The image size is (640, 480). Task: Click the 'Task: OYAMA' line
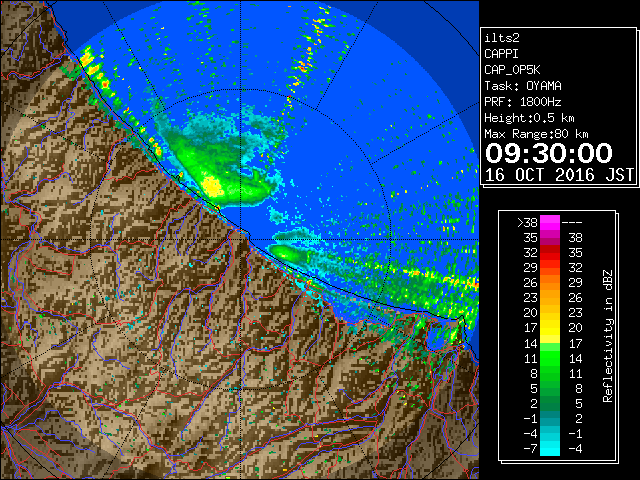[x=523, y=86]
